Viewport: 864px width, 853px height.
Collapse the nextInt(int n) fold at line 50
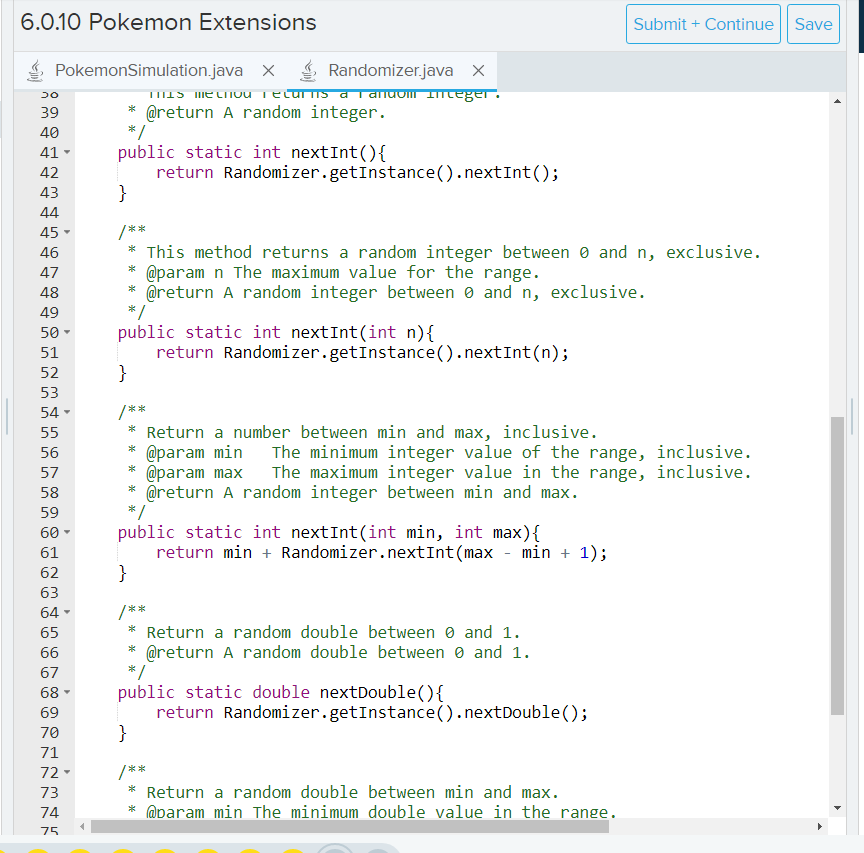[x=67, y=332]
